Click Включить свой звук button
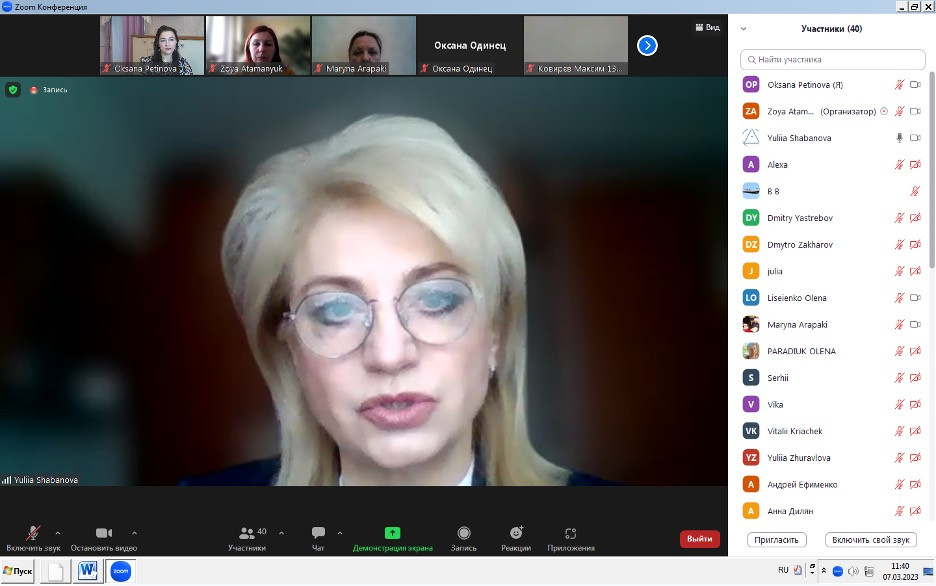This screenshot has height=586, width=936. (870, 540)
